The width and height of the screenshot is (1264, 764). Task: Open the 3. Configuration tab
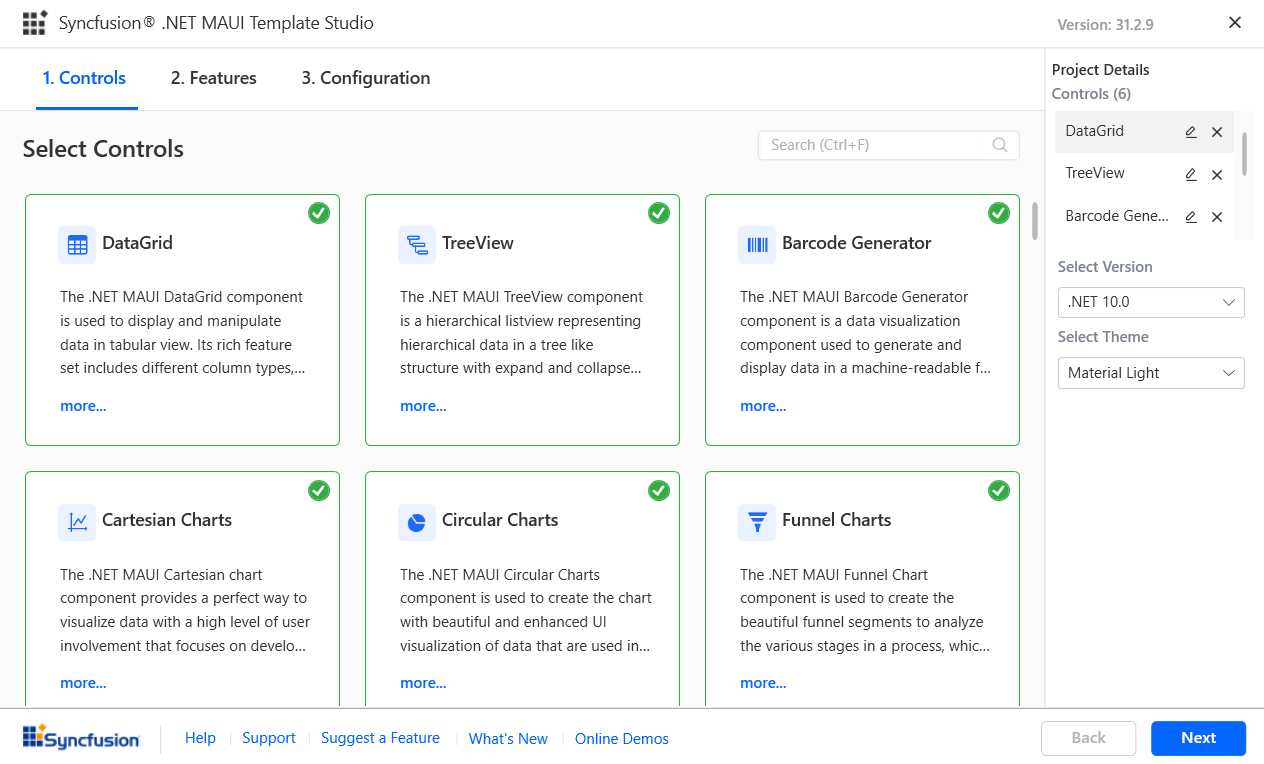pyautogui.click(x=366, y=78)
